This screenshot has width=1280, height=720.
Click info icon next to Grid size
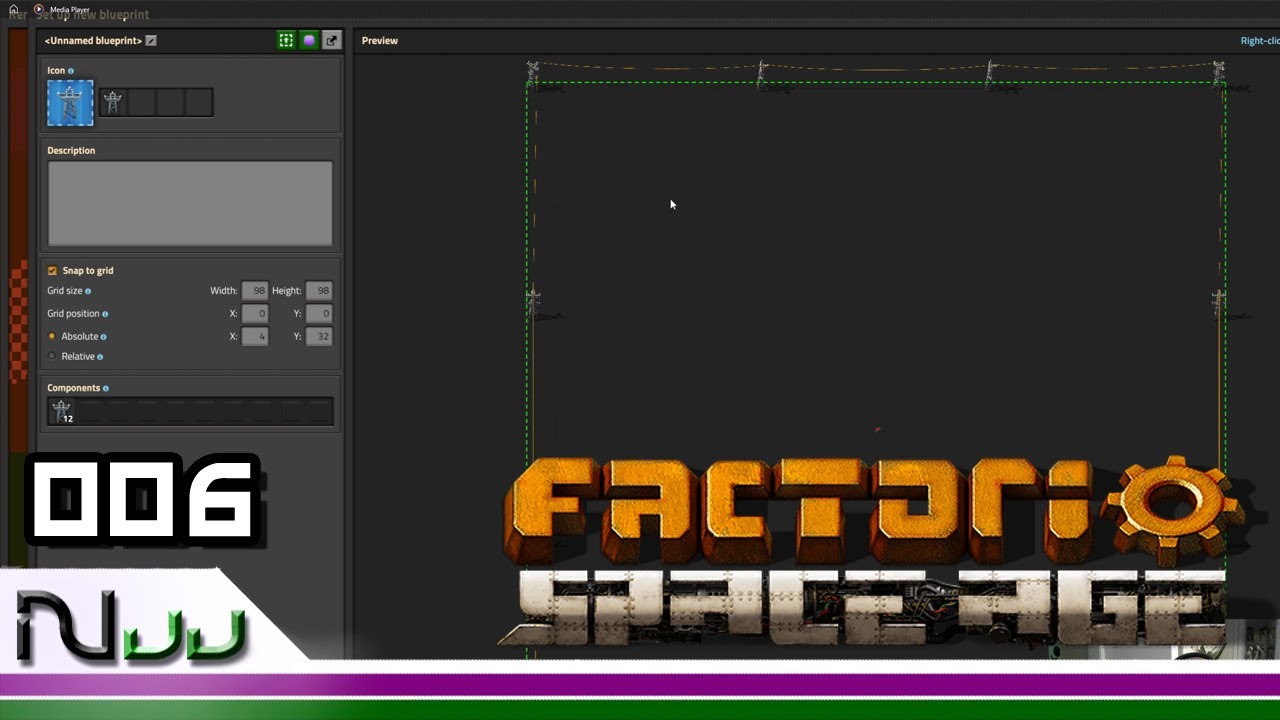click(88, 291)
